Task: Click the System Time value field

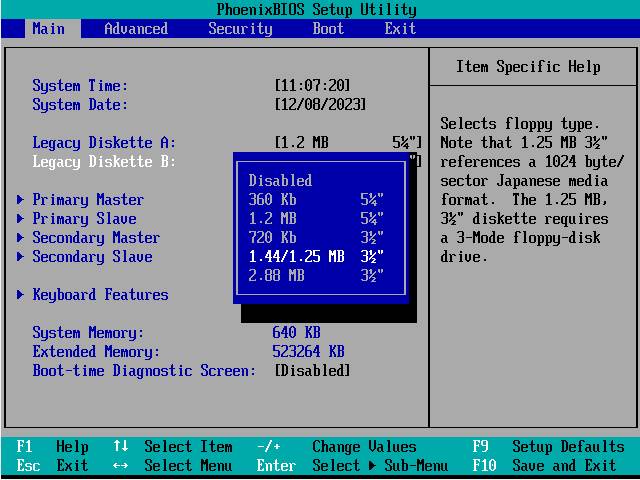Action: 312,86
